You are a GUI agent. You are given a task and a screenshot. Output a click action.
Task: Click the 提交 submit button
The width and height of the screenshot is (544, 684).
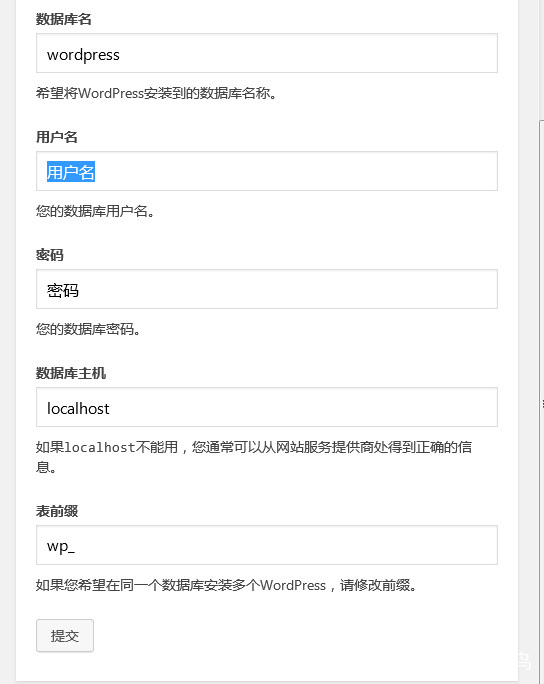pyautogui.click(x=65, y=636)
